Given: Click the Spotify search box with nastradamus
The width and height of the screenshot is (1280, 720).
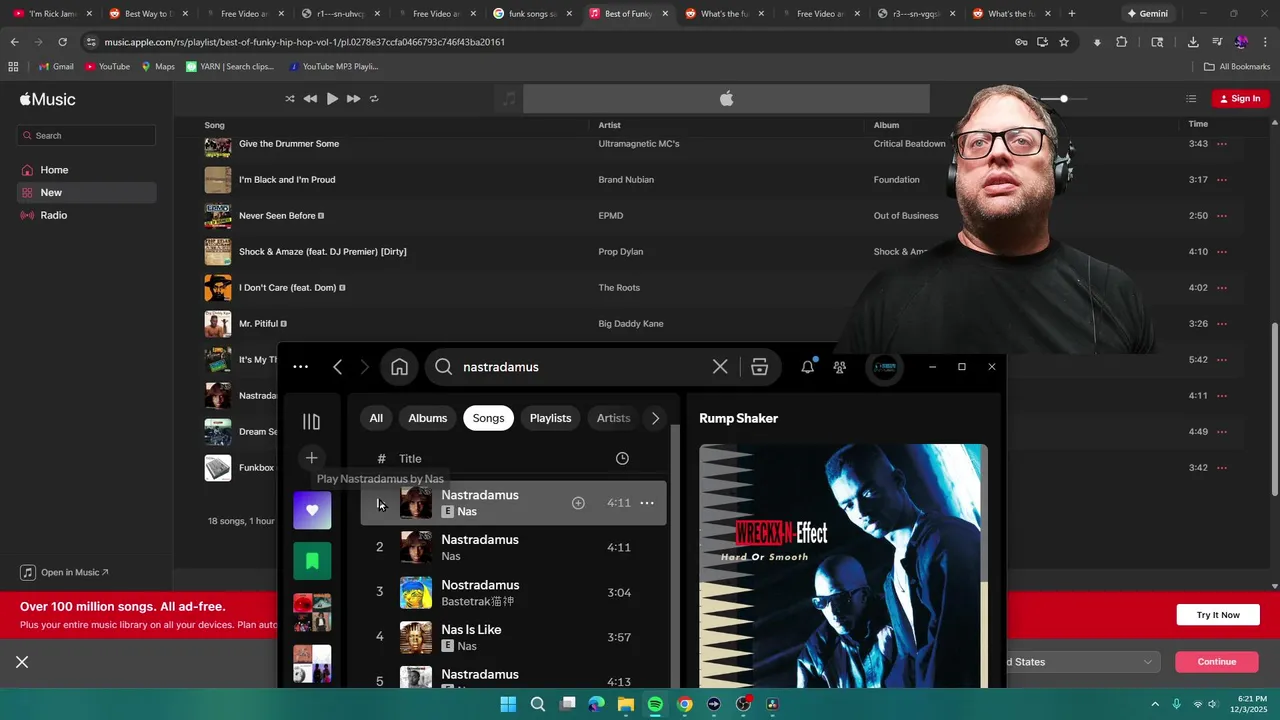Looking at the screenshot, I should [581, 367].
